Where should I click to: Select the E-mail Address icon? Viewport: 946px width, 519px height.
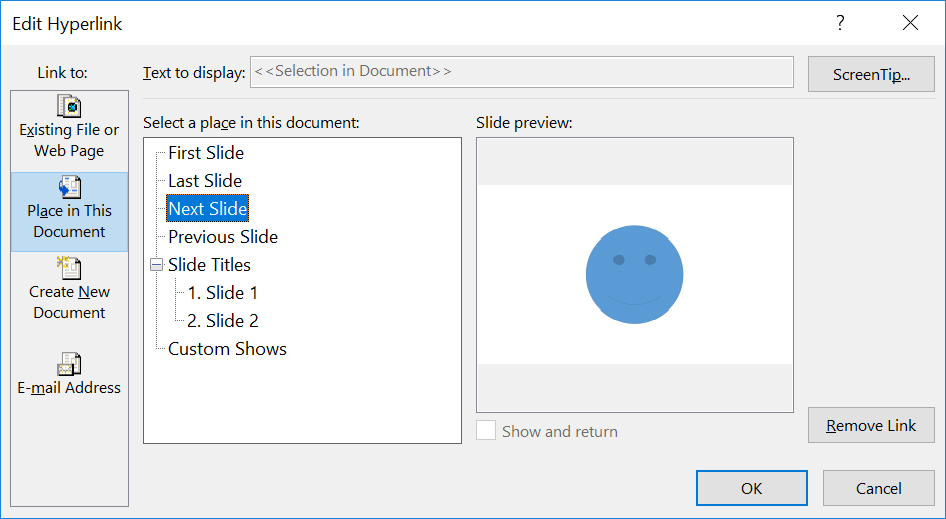coord(69,364)
